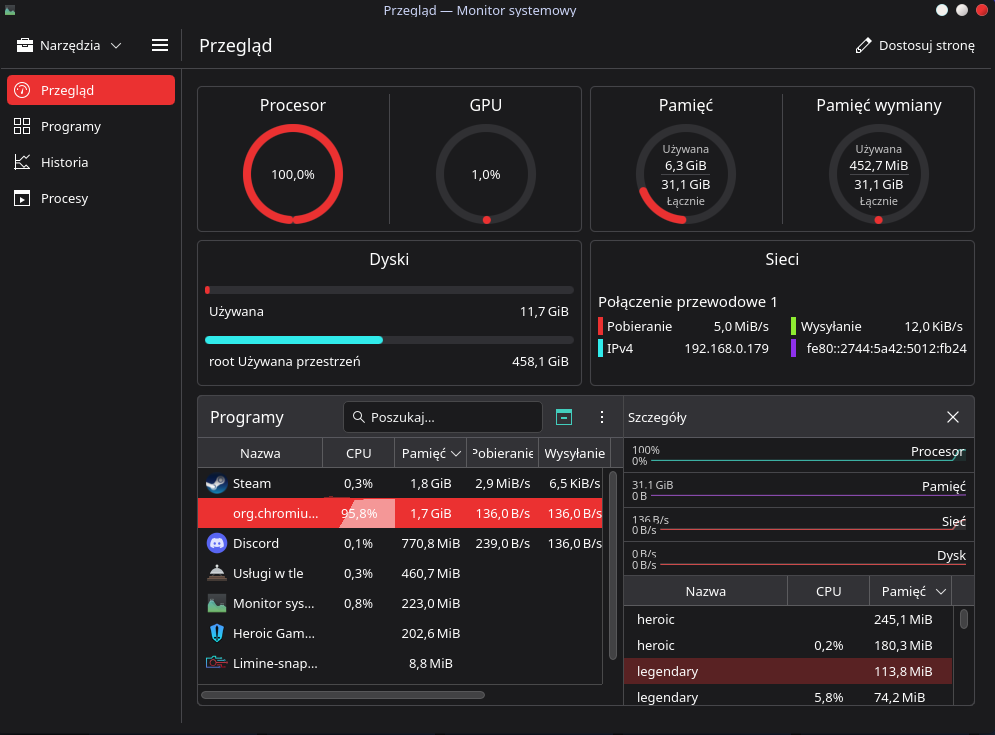Click the Limine-snapper application icon
995x735 pixels.
[x=216, y=663]
